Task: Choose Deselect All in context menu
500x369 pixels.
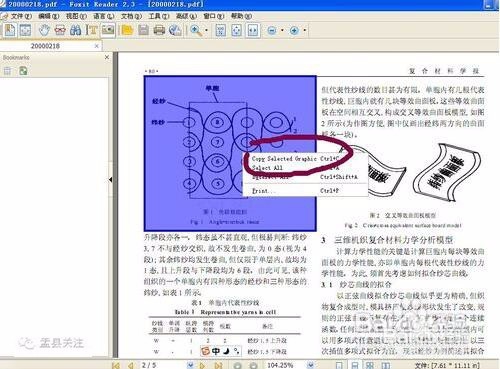Action: [305, 177]
